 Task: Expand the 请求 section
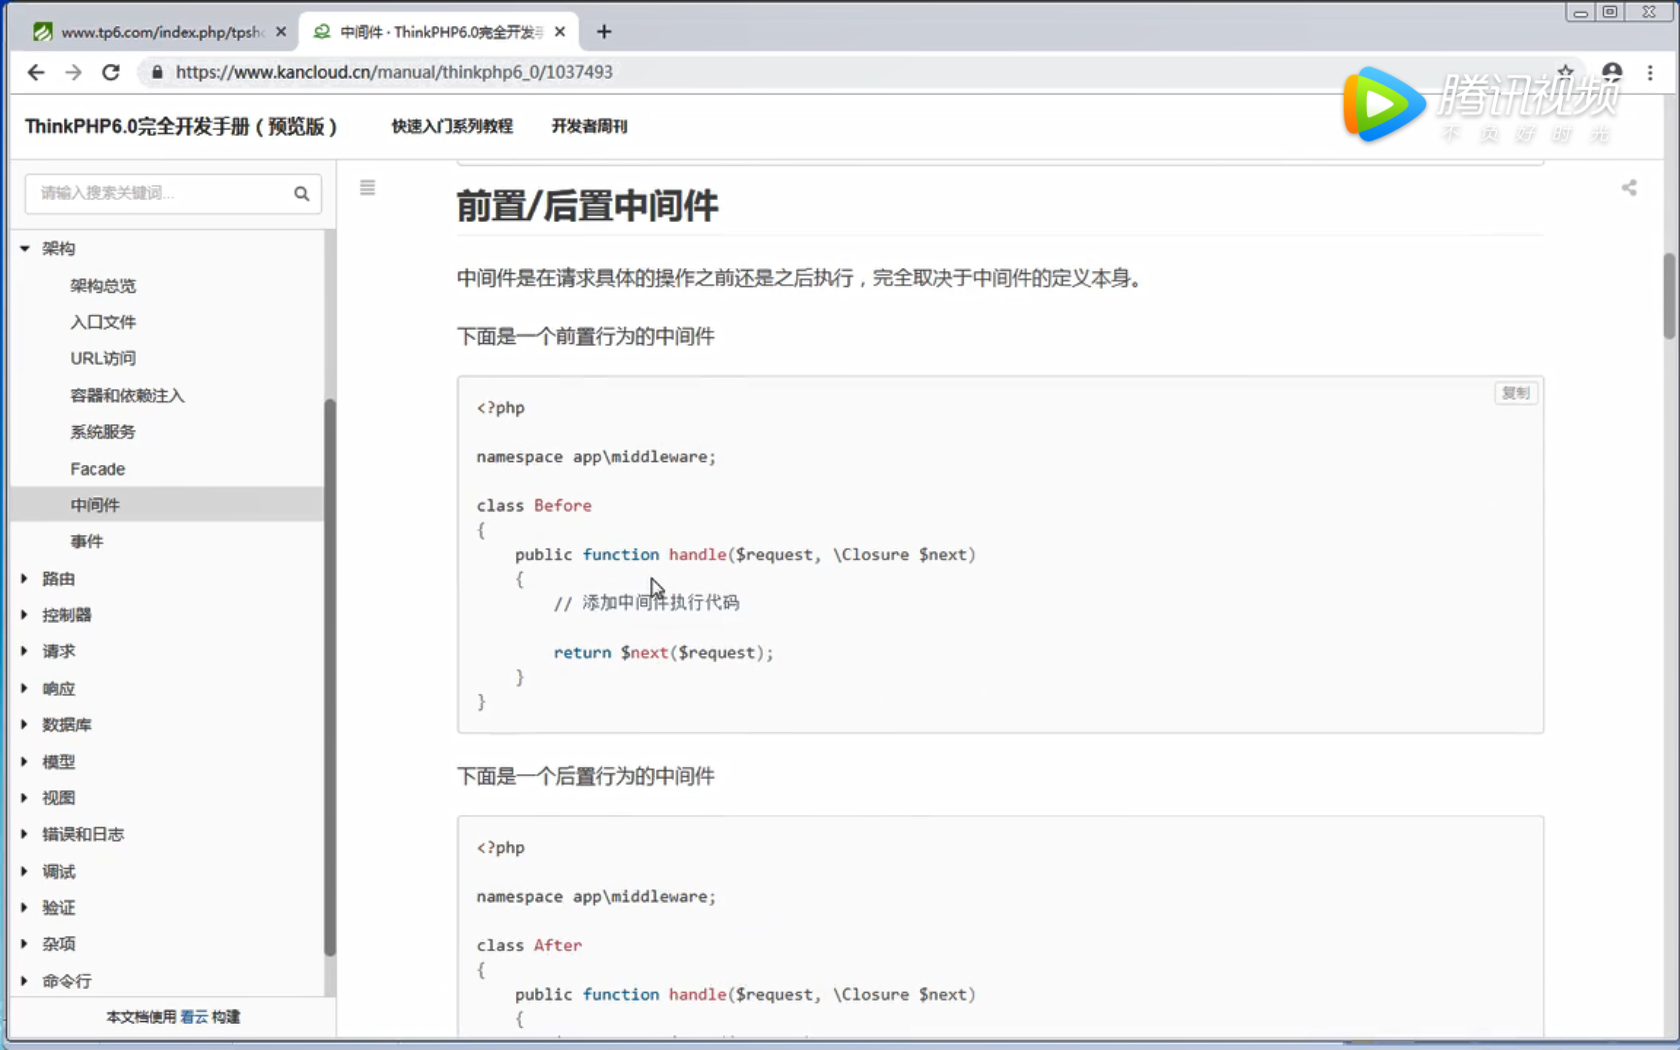[x=24, y=651]
